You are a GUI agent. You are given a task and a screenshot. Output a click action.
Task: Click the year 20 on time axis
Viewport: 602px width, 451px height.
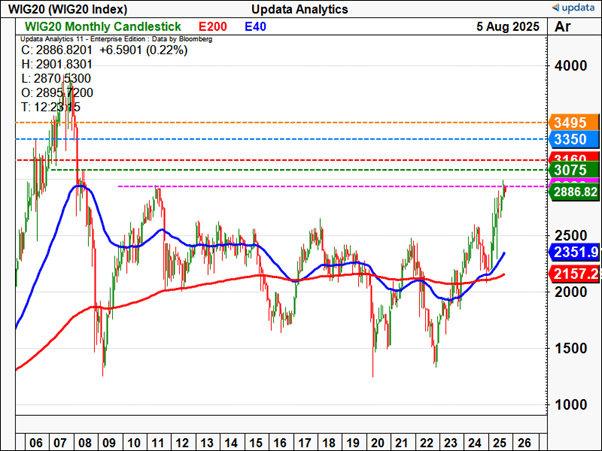pyautogui.click(x=378, y=443)
